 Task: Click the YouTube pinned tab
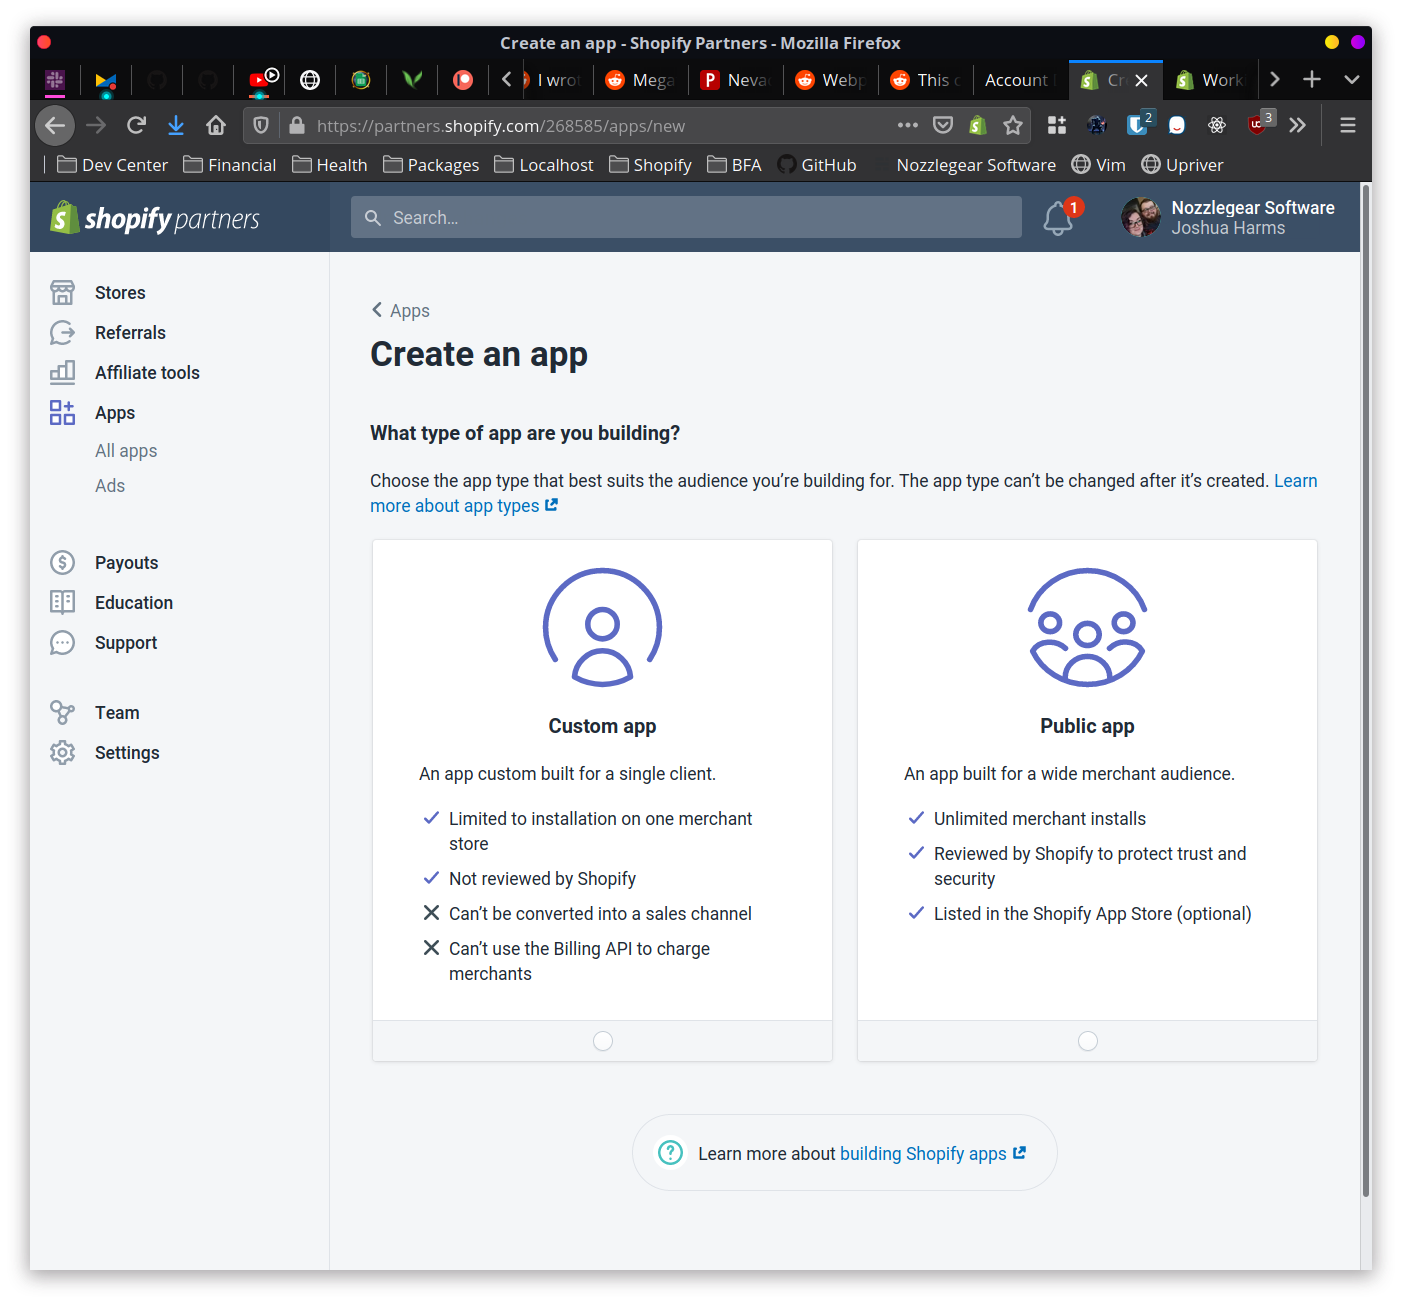pos(262,80)
